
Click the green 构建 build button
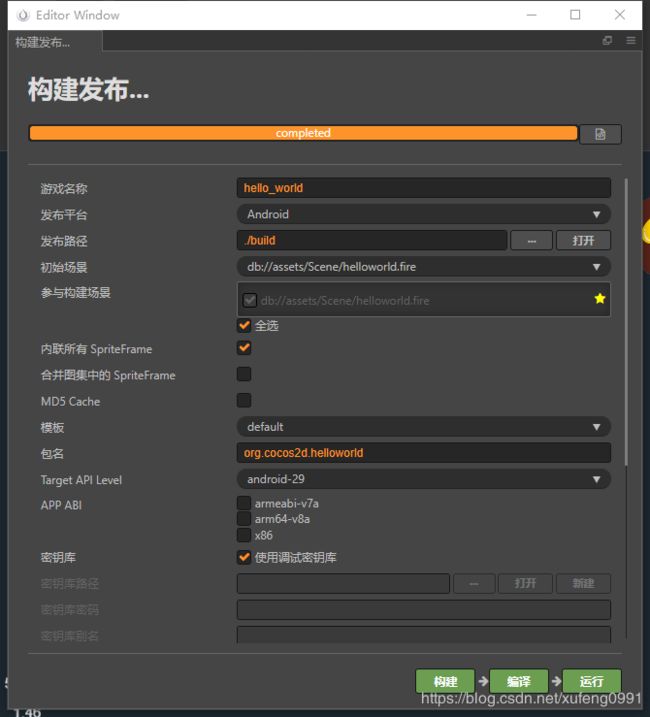point(445,681)
